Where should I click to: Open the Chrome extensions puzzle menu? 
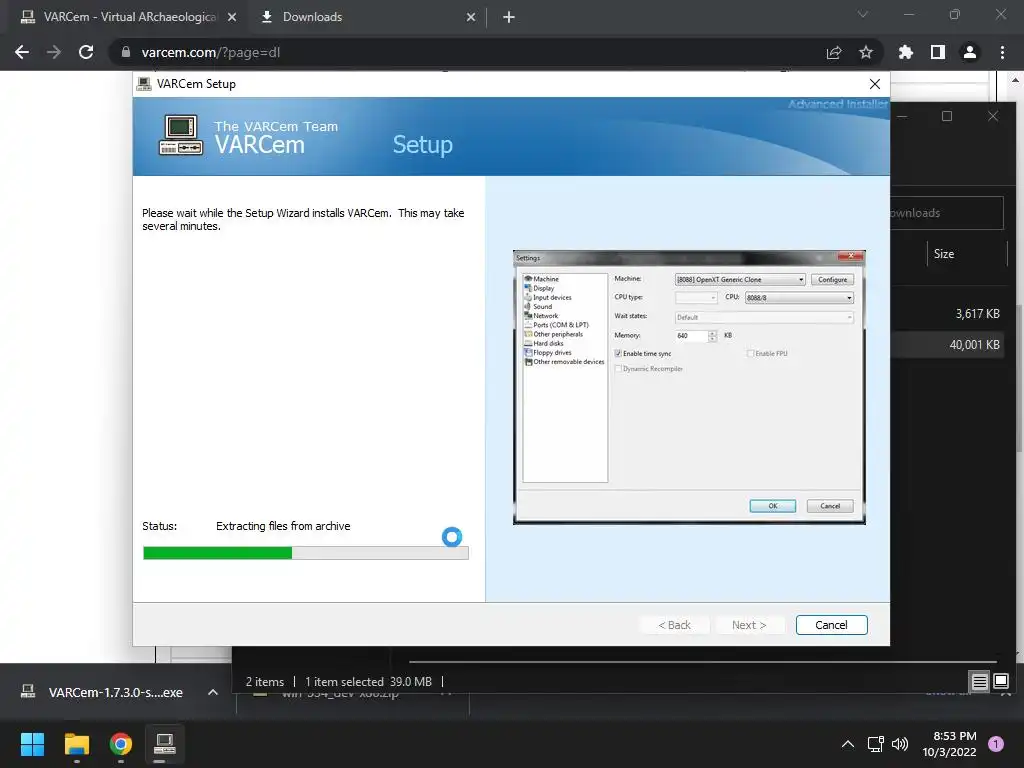click(x=906, y=52)
